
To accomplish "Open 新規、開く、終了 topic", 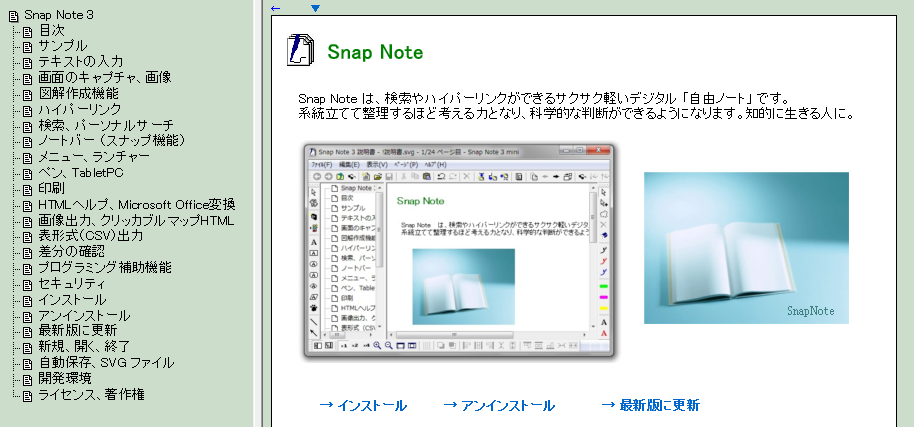I will [x=84, y=347].
